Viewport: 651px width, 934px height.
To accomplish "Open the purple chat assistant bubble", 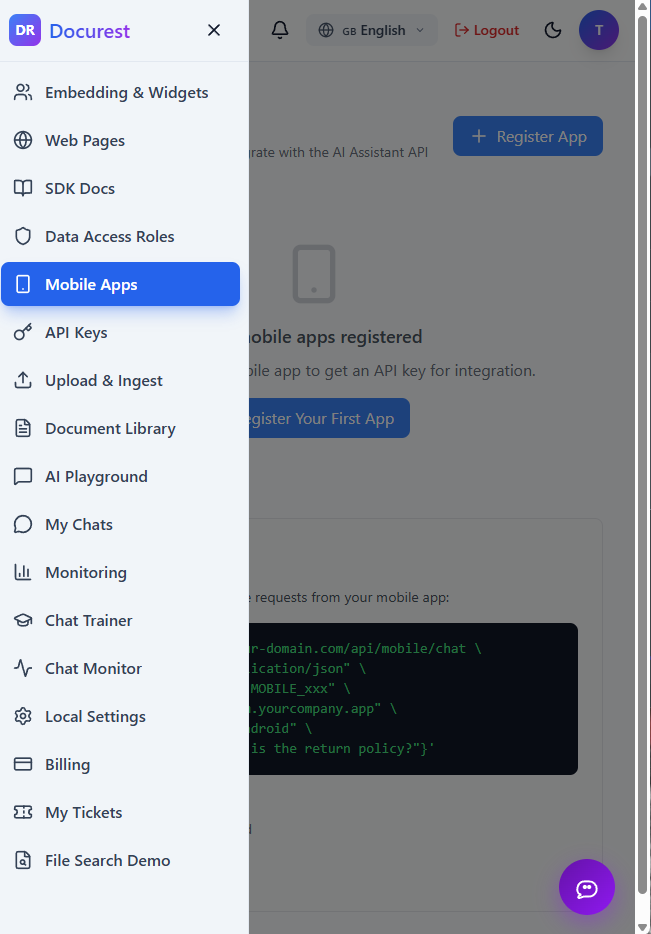I will [x=586, y=887].
